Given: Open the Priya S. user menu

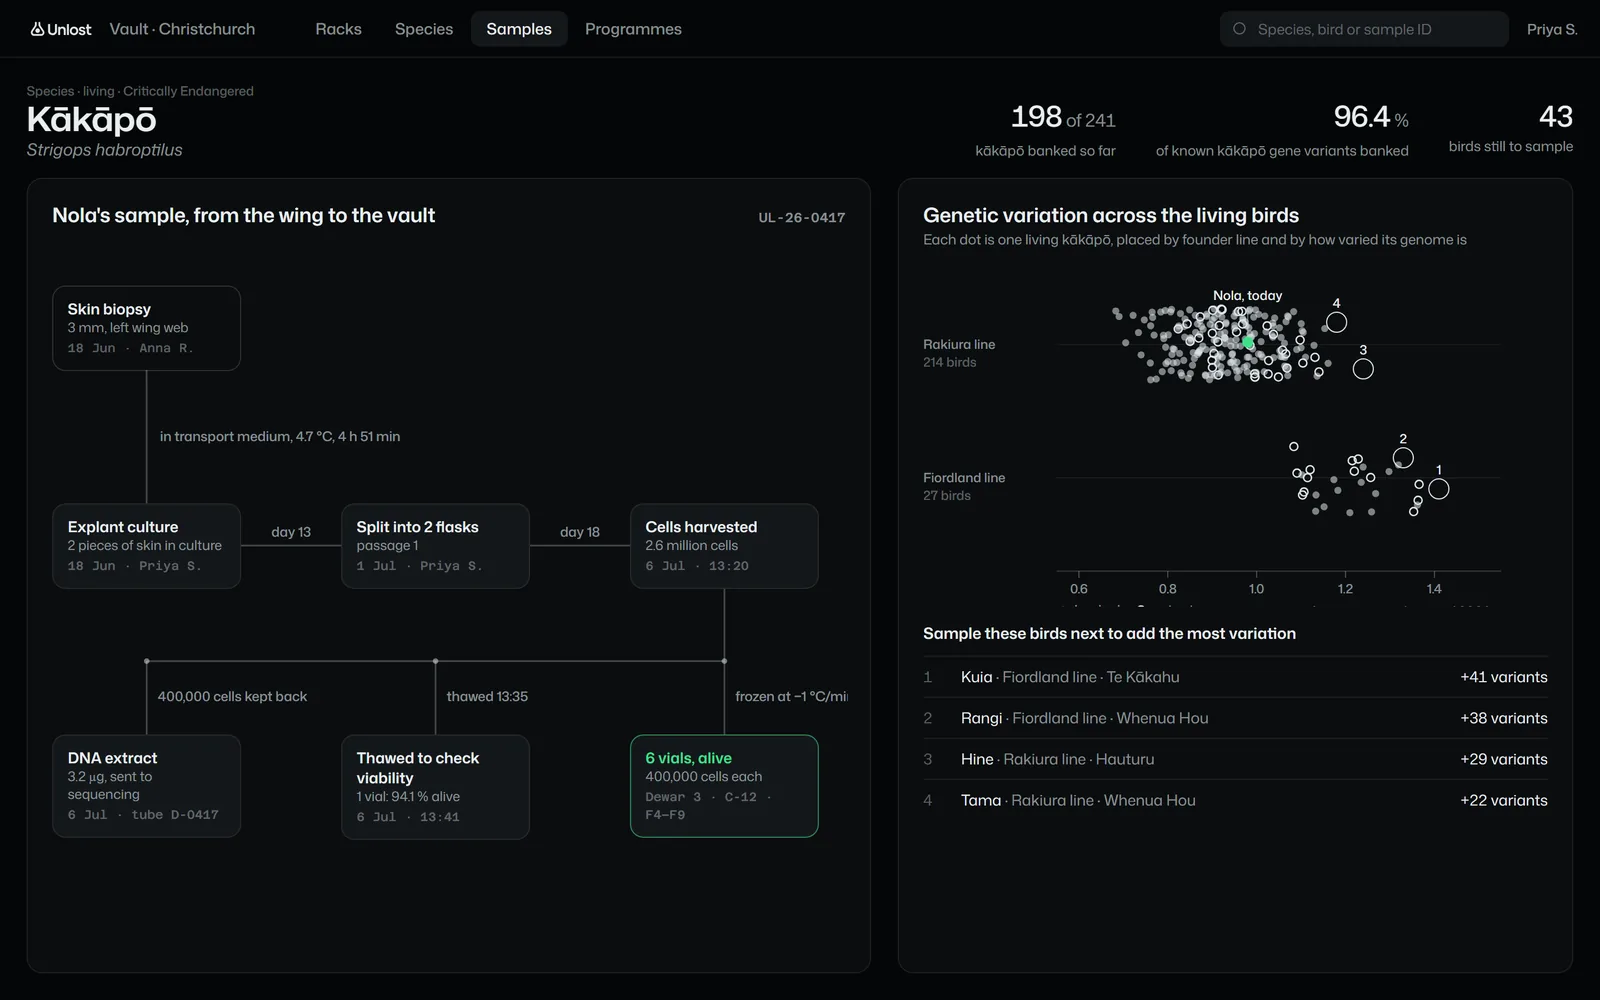Looking at the screenshot, I should point(1552,29).
